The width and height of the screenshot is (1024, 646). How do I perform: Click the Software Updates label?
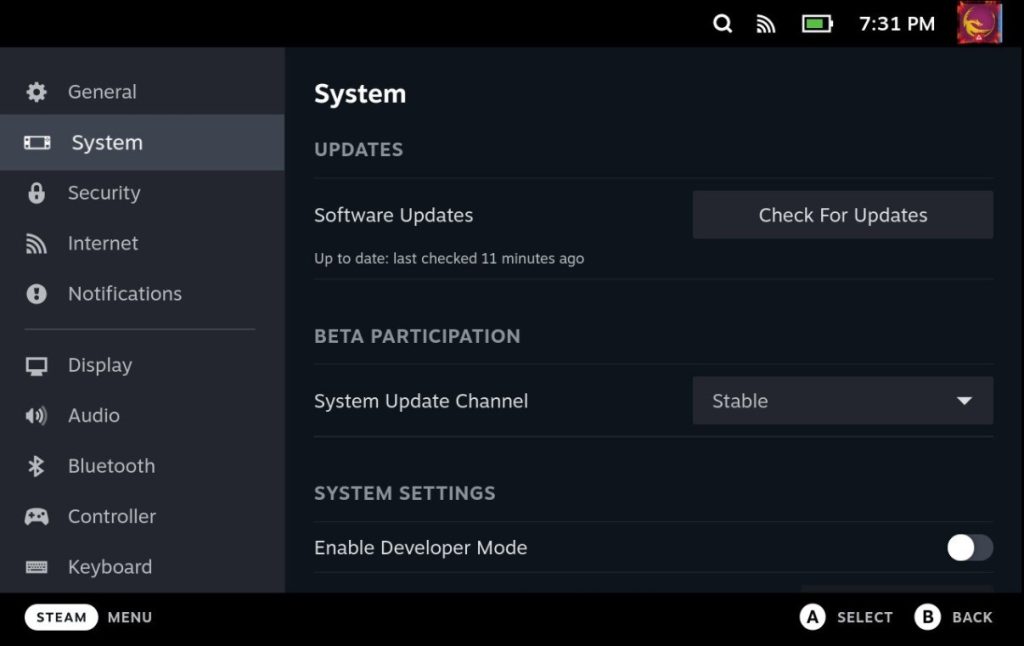pyautogui.click(x=393, y=216)
